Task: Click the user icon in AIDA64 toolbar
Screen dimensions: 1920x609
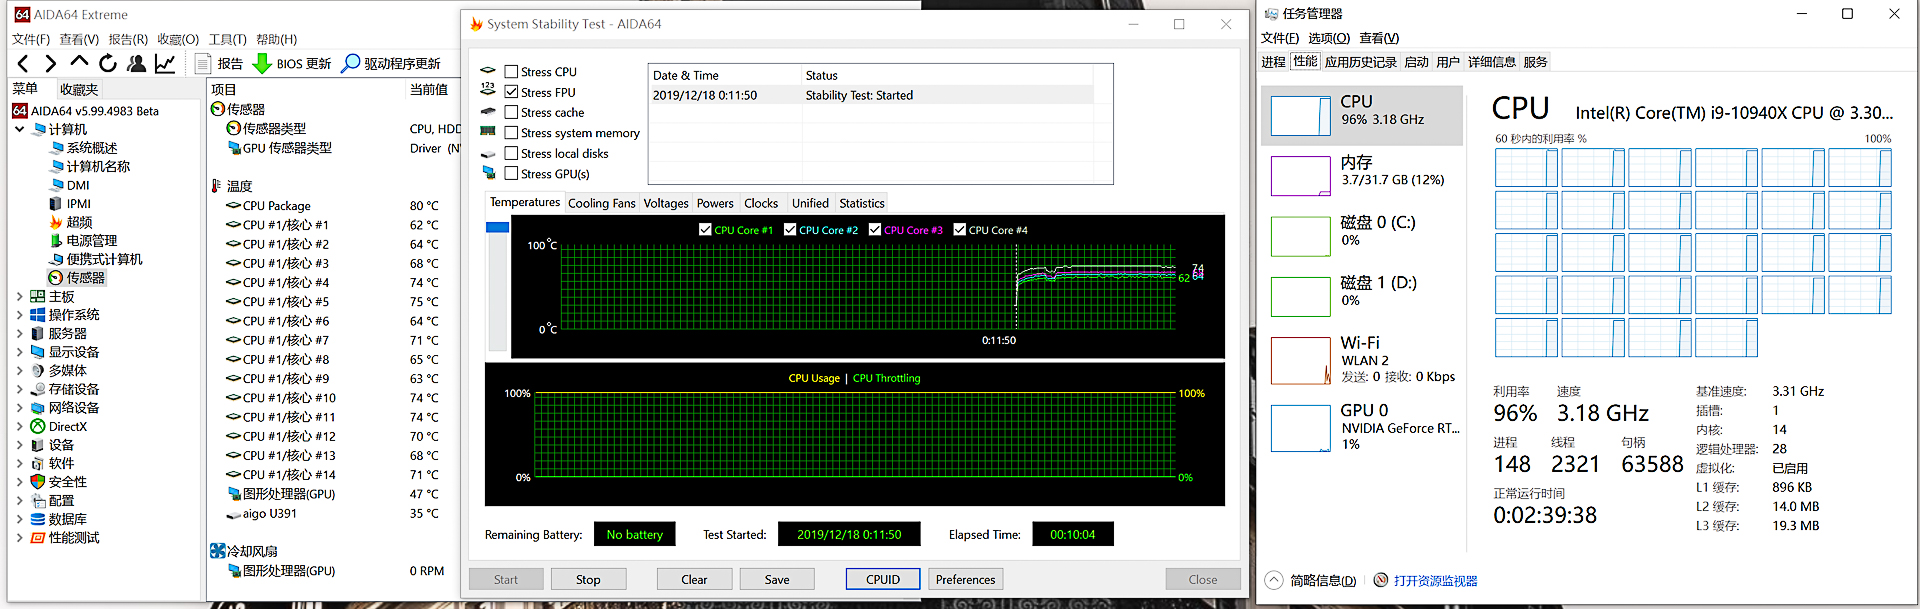Action: tap(136, 63)
